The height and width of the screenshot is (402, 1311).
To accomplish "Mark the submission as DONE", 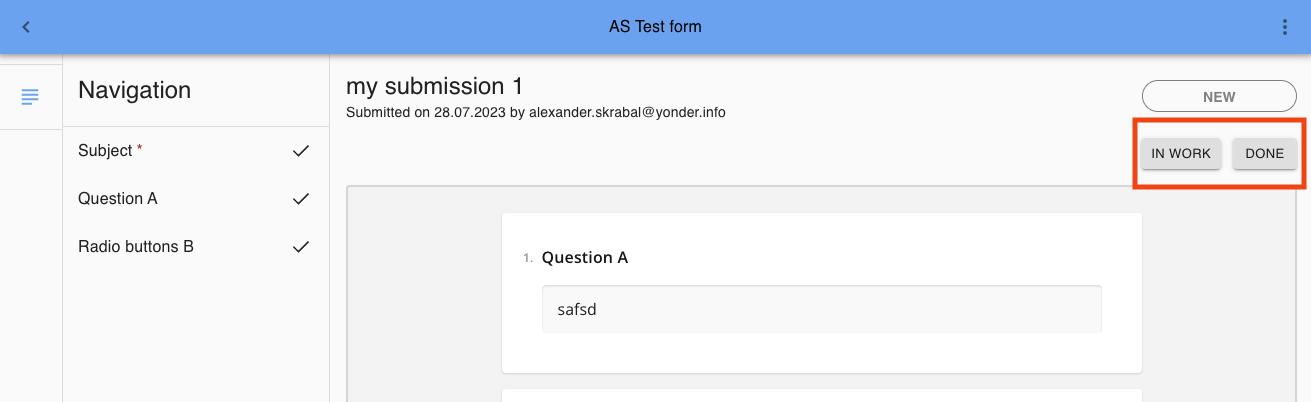I will (x=1264, y=154).
